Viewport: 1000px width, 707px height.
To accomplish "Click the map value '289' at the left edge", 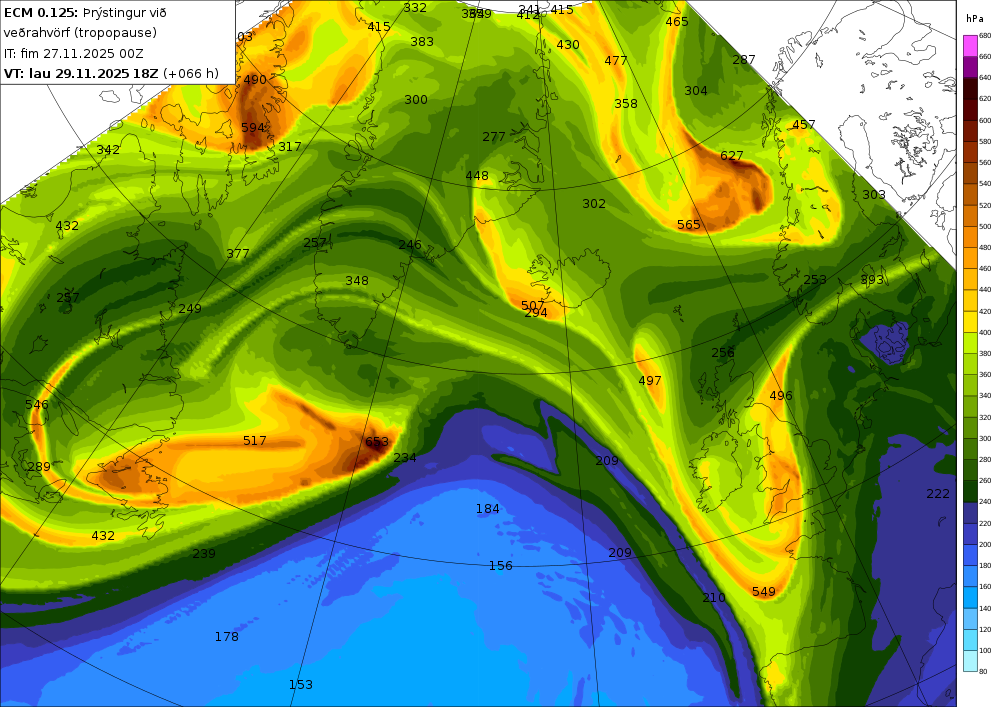I will pos(39,467).
